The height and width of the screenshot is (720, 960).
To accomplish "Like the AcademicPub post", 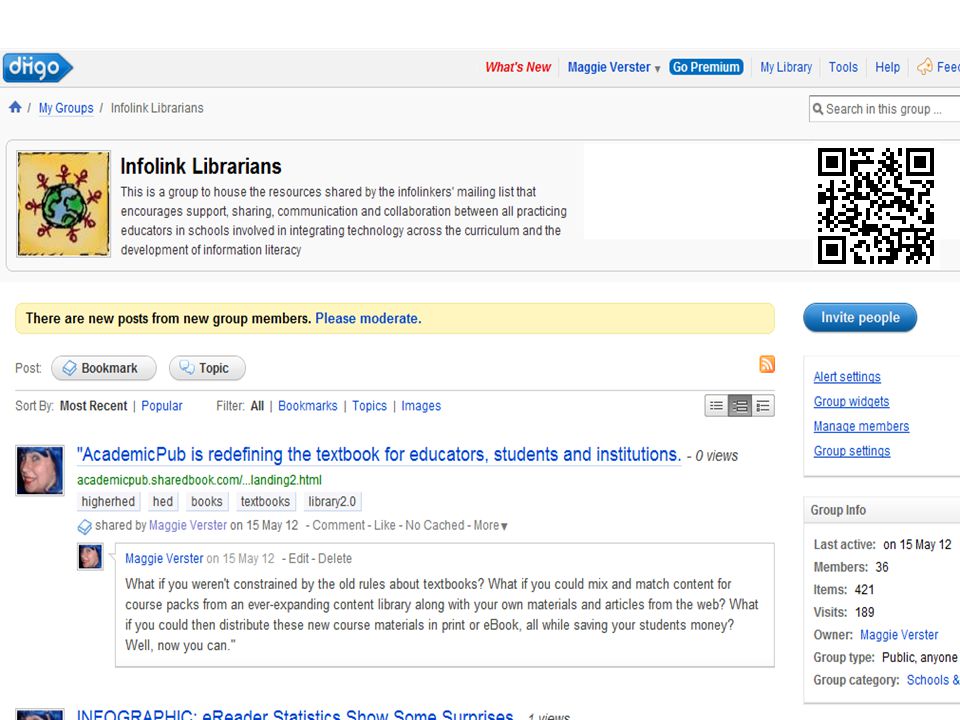I will pyautogui.click(x=384, y=525).
